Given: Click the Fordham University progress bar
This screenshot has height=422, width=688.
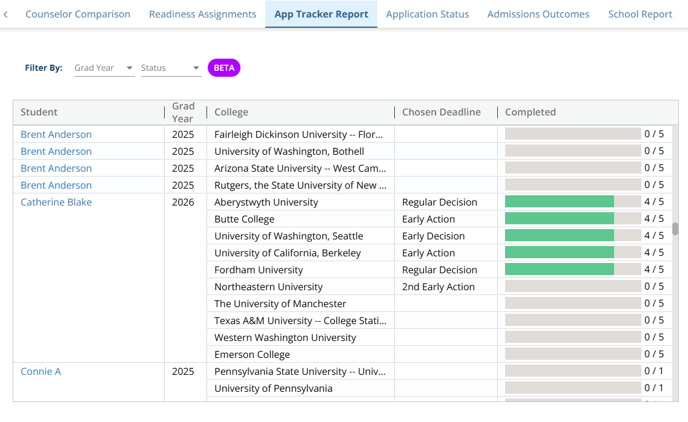Looking at the screenshot, I should [x=573, y=269].
